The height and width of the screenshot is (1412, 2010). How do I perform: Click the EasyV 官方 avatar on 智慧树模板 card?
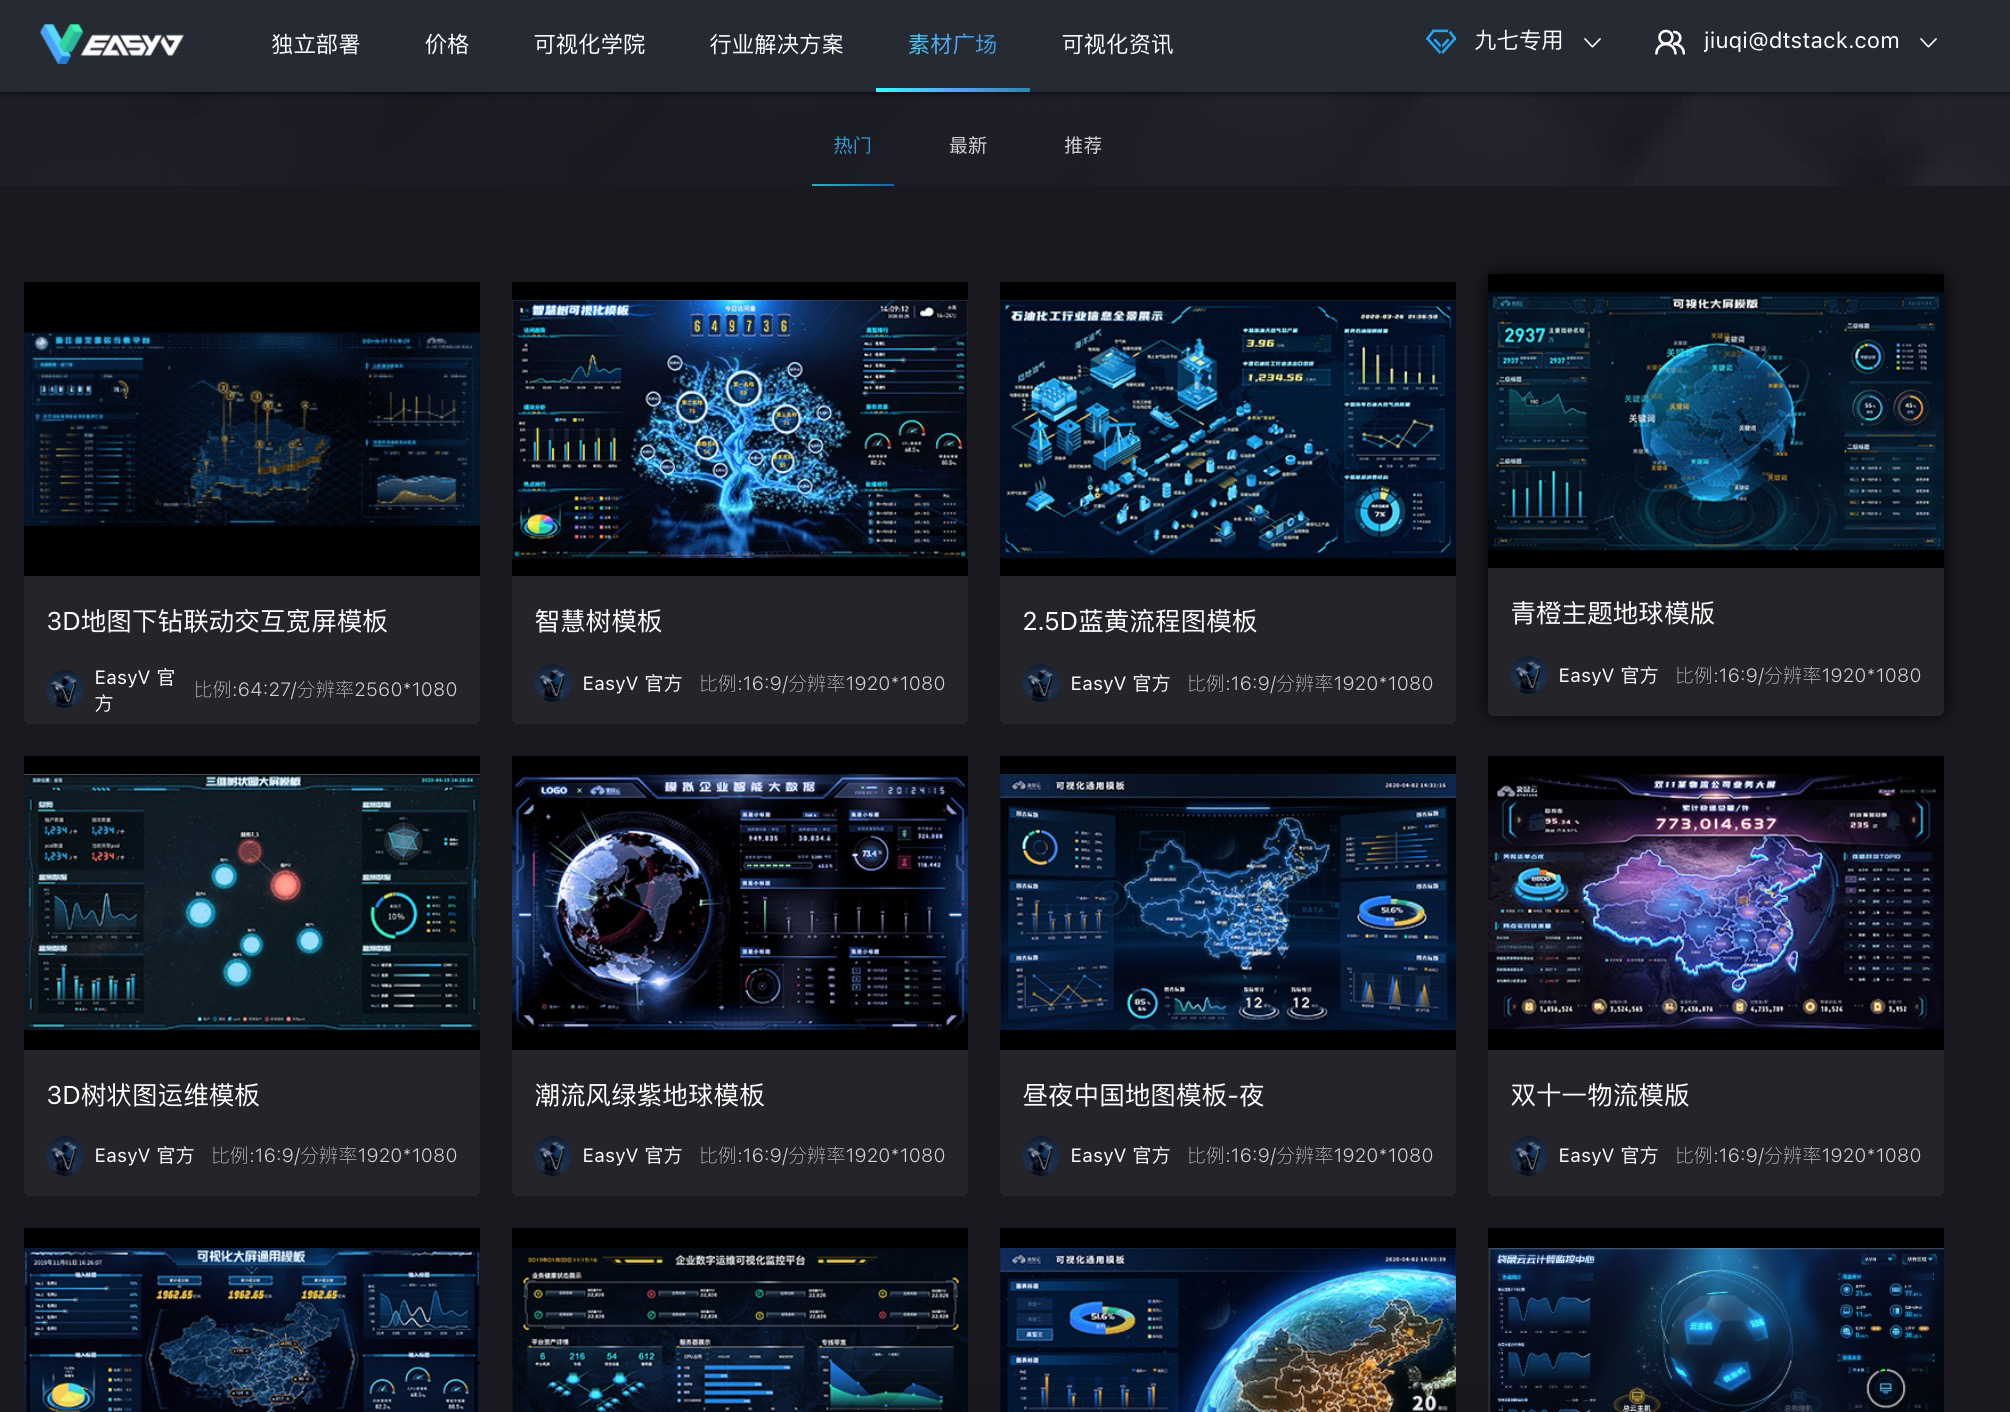tap(551, 684)
